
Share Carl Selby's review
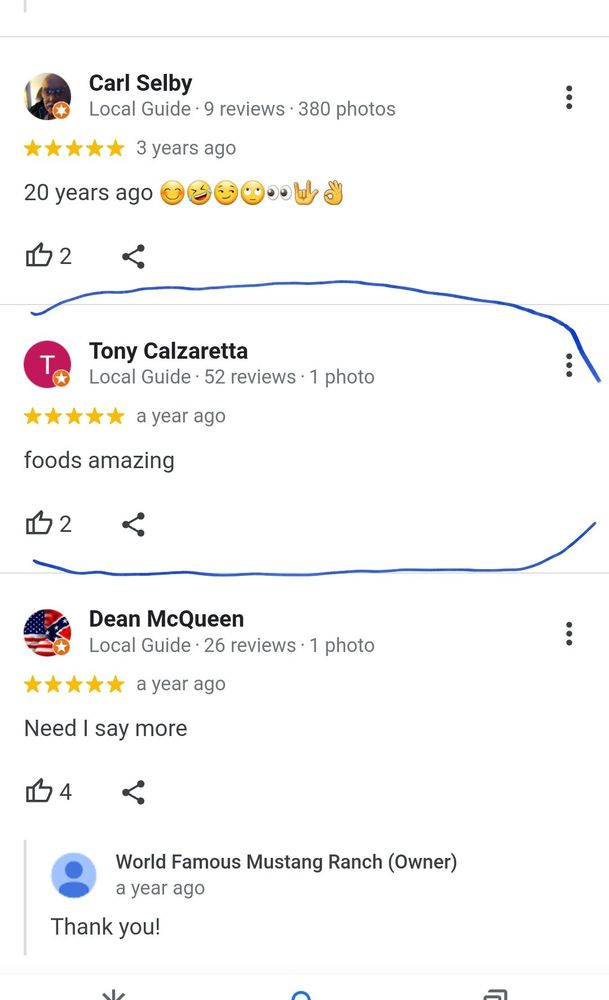(x=133, y=256)
